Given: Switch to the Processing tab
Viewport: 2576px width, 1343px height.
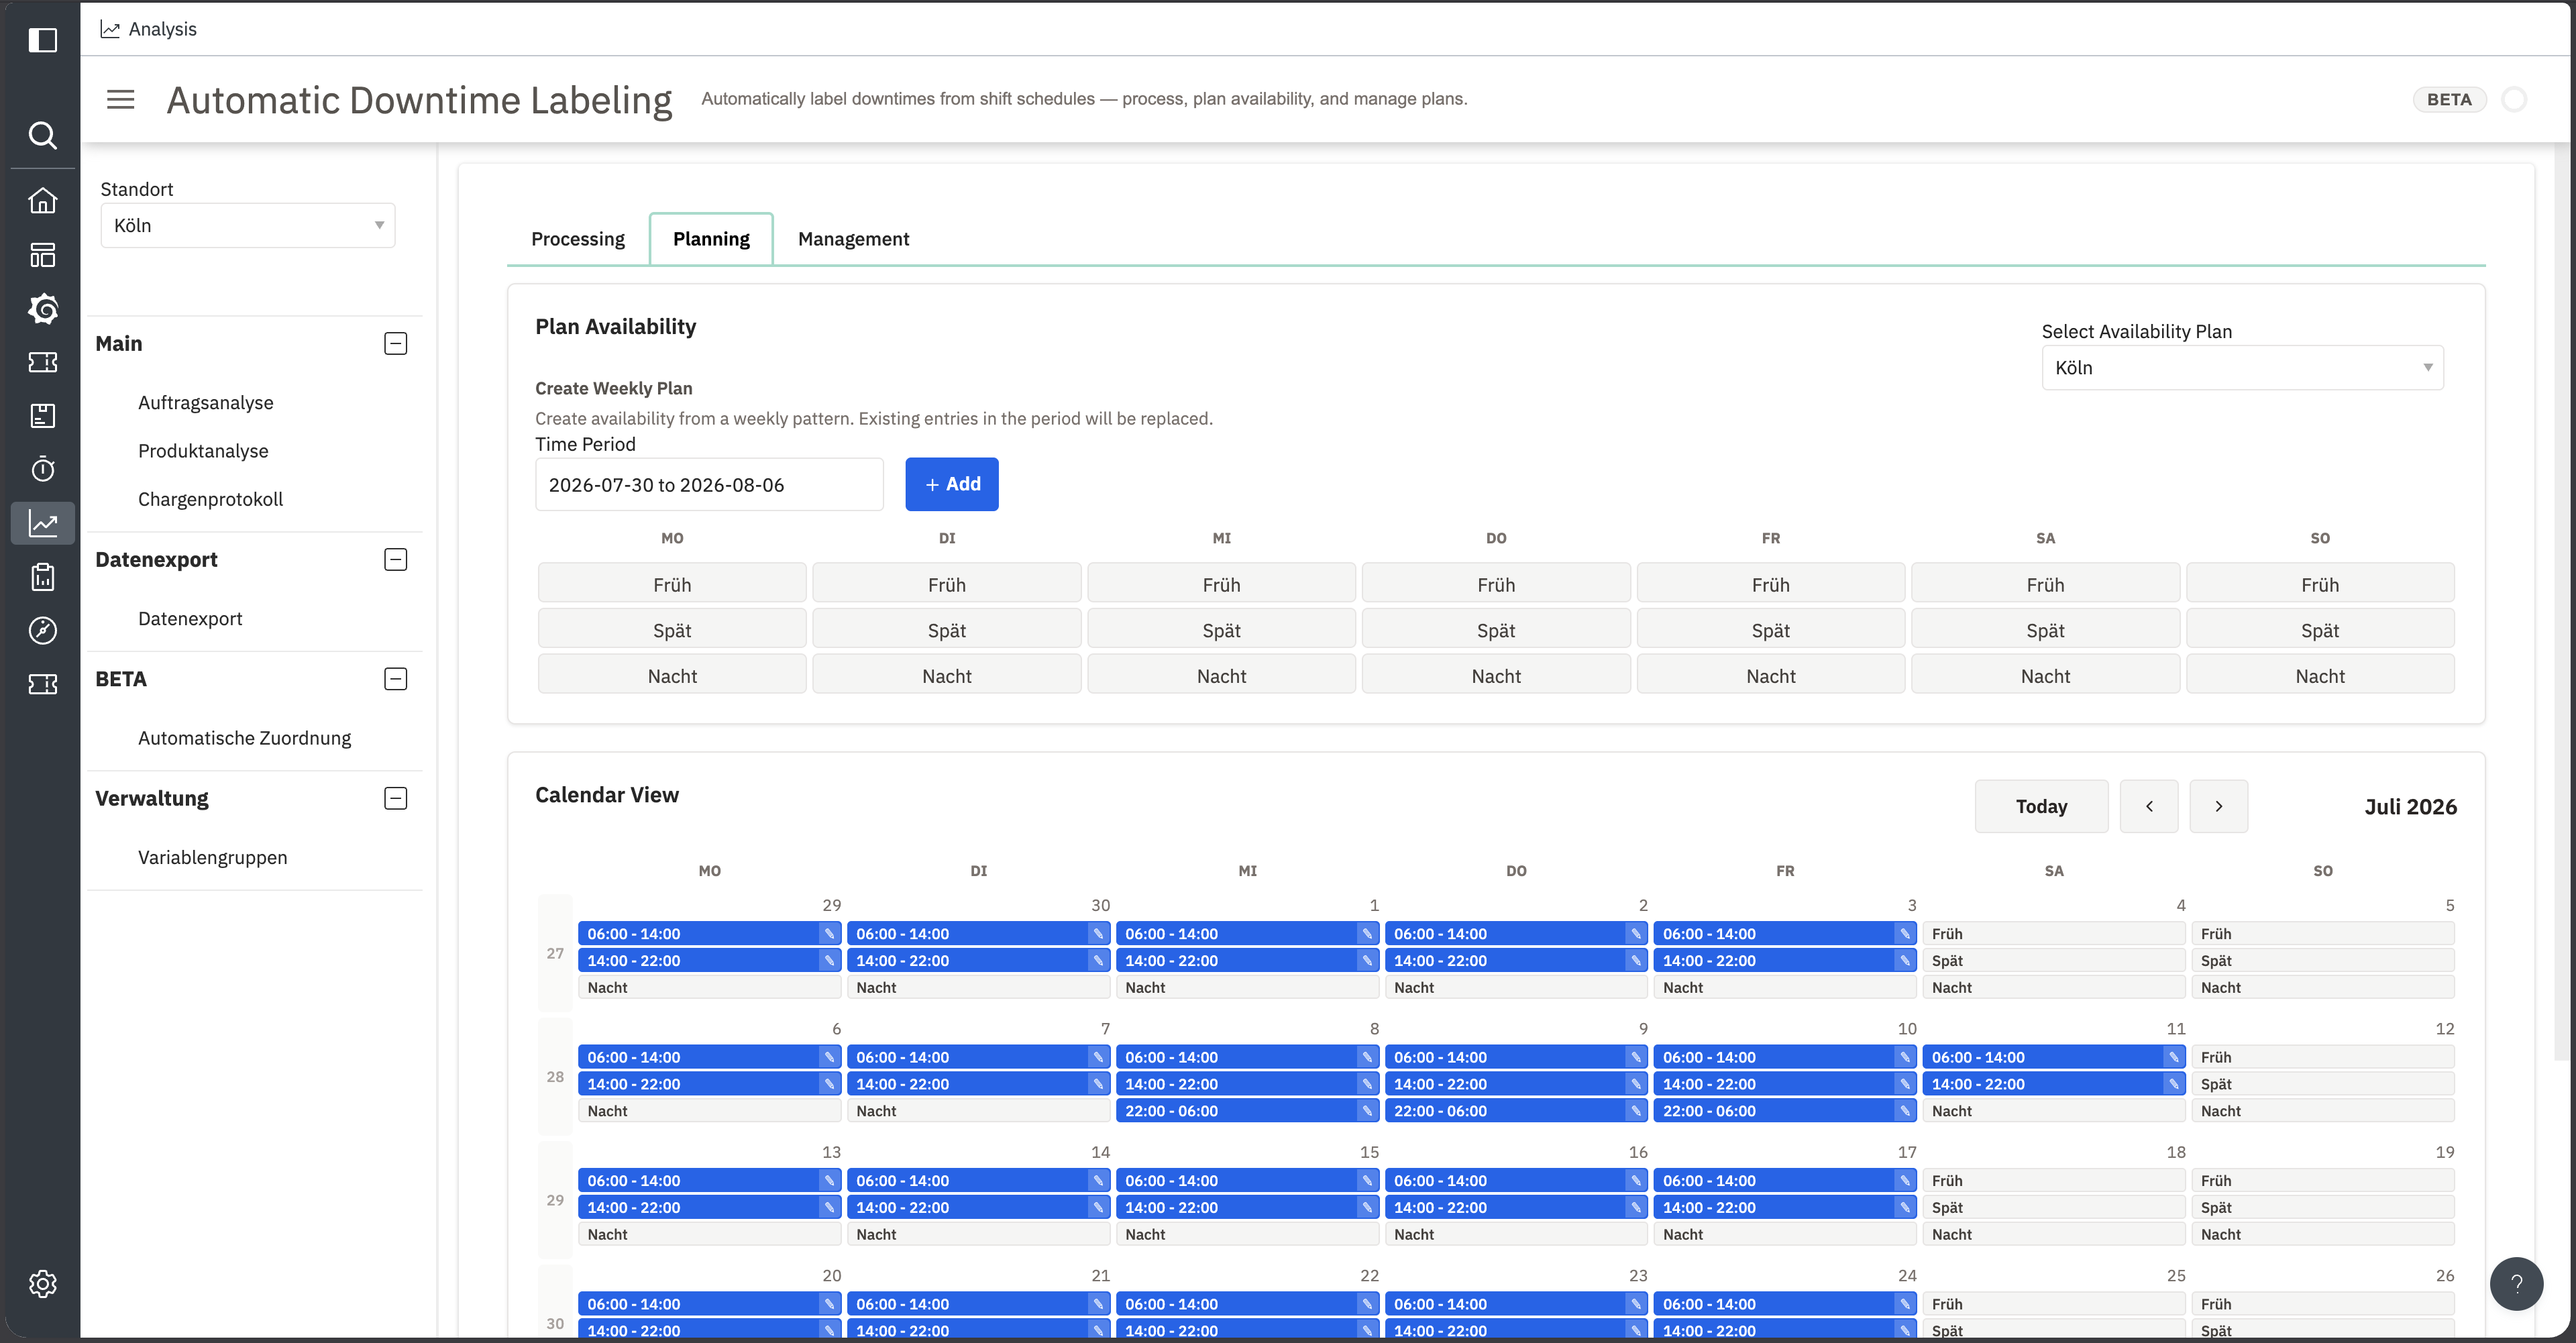Looking at the screenshot, I should pyautogui.click(x=578, y=239).
